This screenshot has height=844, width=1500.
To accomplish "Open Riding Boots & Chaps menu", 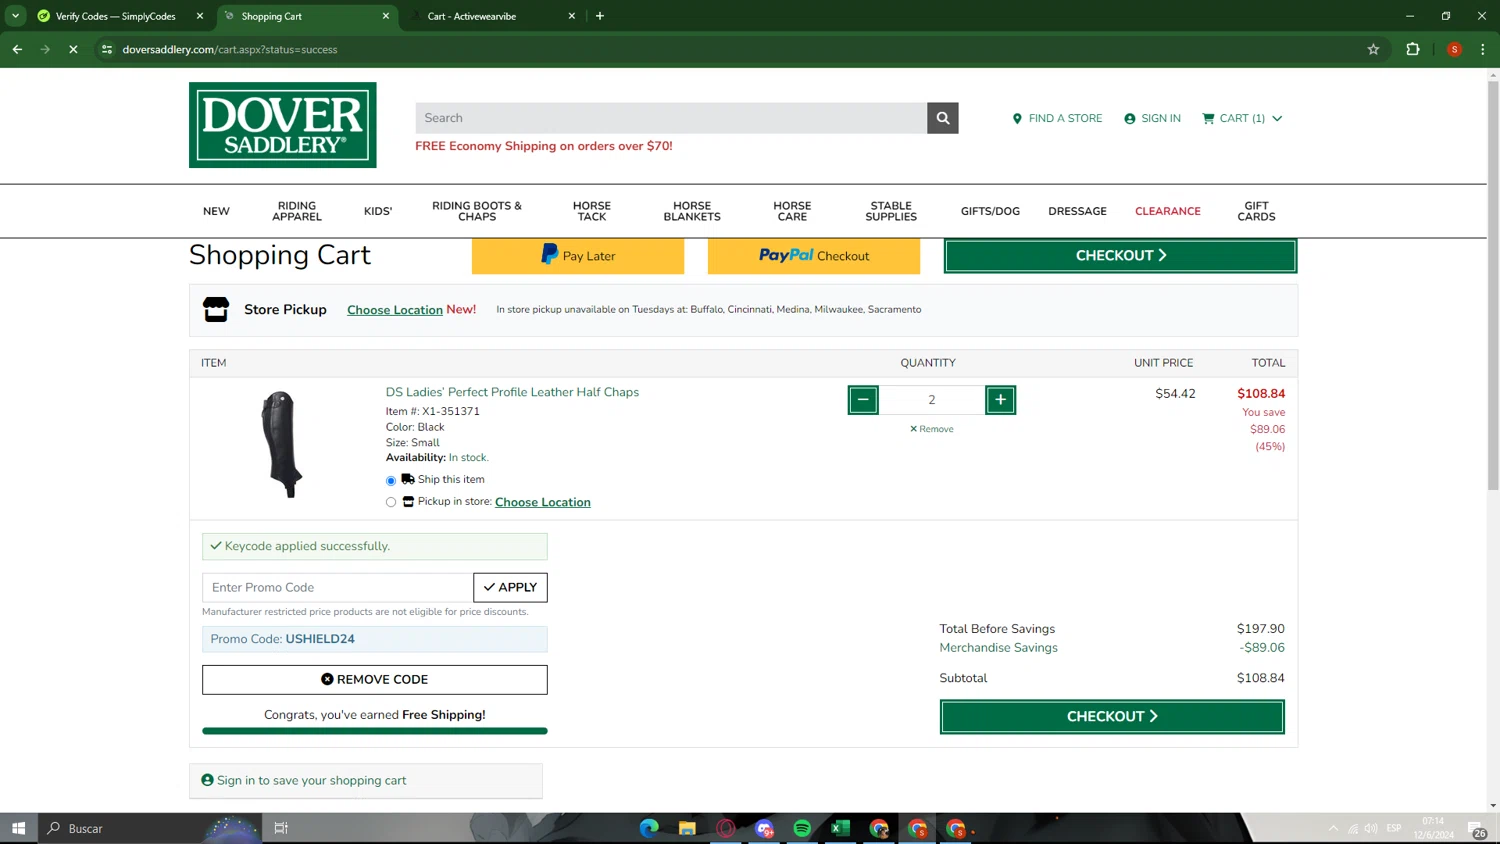I will click(x=477, y=211).
